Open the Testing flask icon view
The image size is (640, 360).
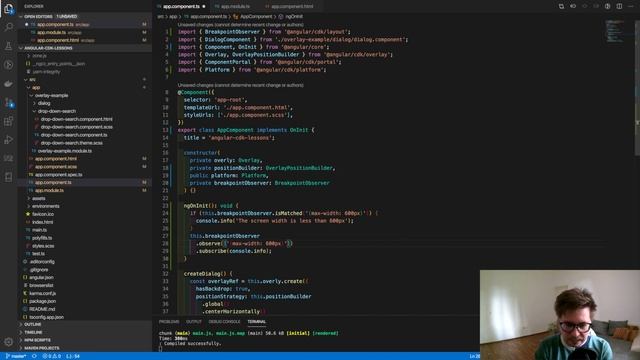9,46
